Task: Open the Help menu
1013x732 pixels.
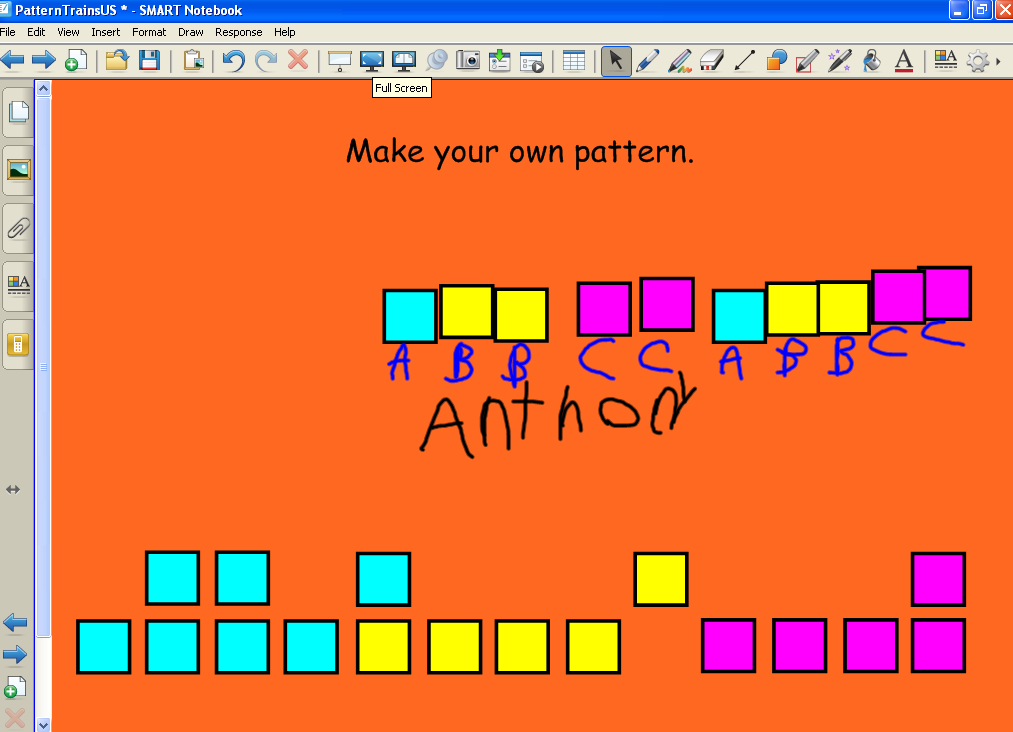Action: pyautogui.click(x=284, y=32)
